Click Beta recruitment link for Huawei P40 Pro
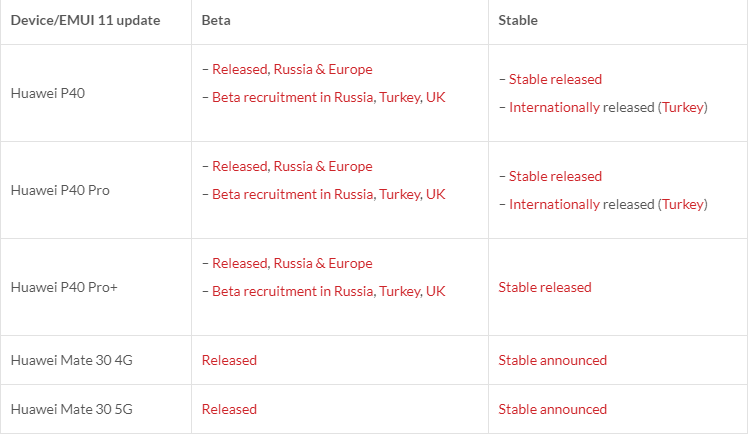 click(x=329, y=194)
